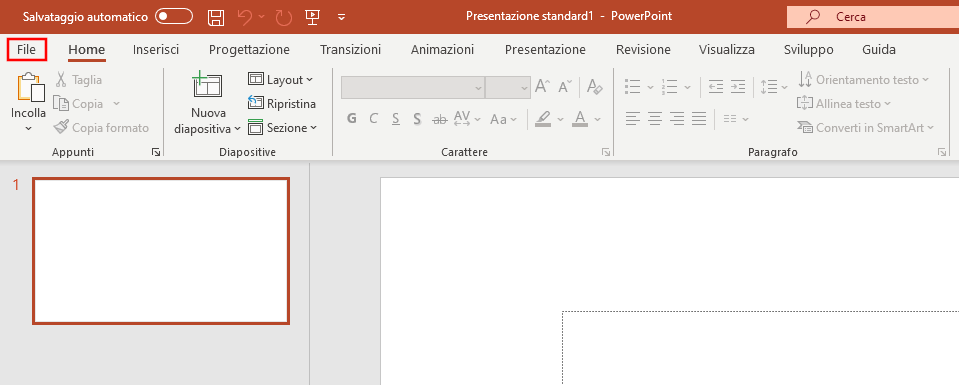Click the numbered list icon
This screenshot has height=385, width=959.
670,87
